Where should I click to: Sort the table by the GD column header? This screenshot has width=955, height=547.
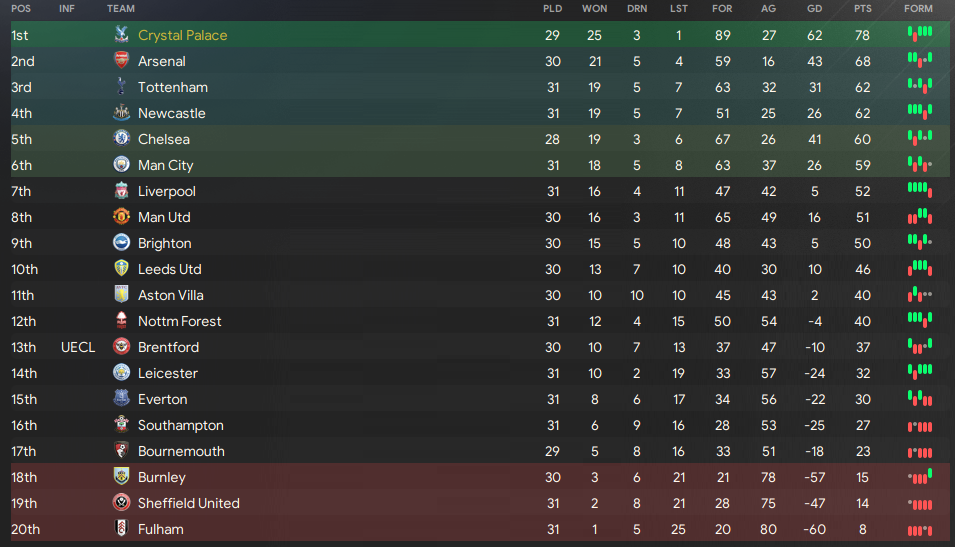coord(814,9)
